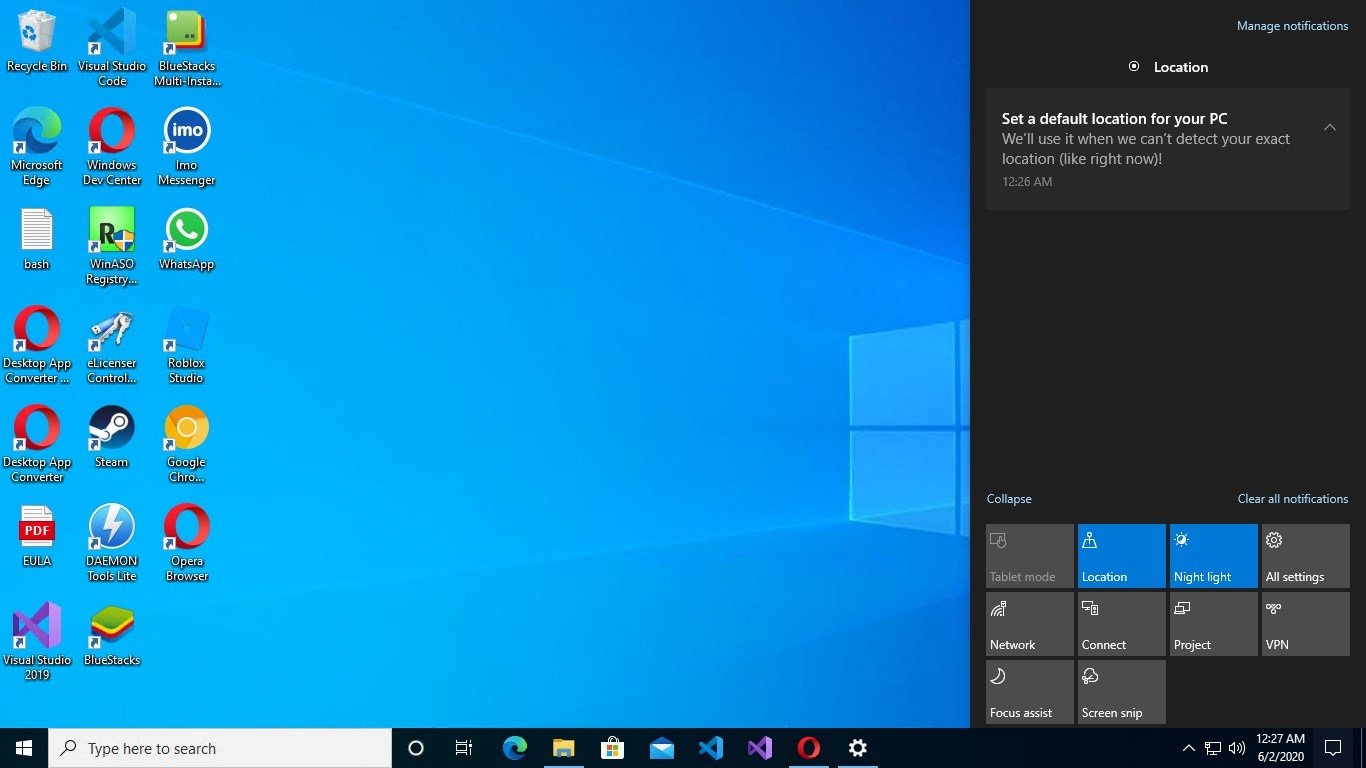Collapse the location notification chevron
The width and height of the screenshot is (1366, 768).
coord(1329,127)
